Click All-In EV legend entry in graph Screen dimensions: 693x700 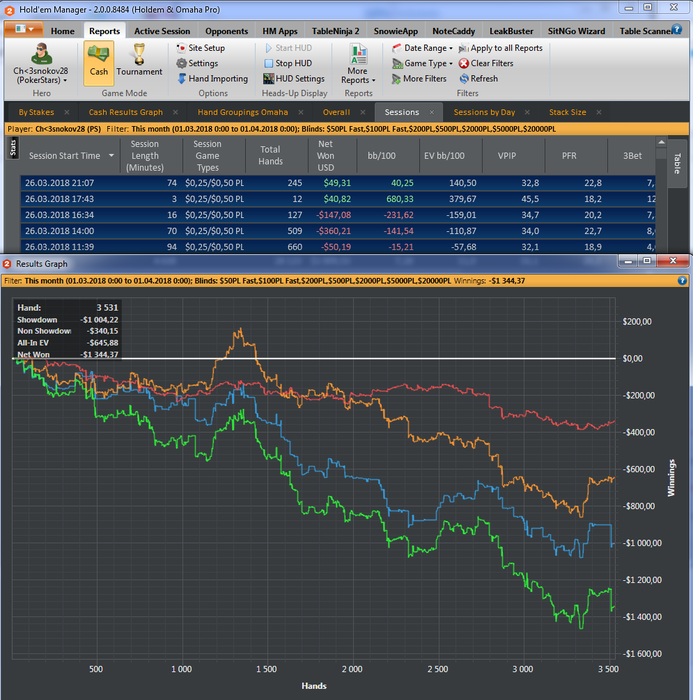[33, 343]
